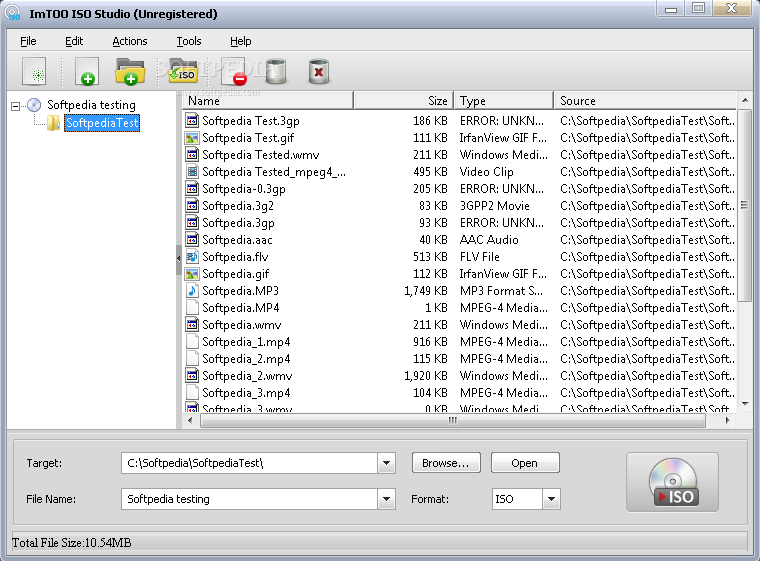760x561 pixels.
Task: Click the gray trash can toolbar icon
Action: pyautogui.click(x=276, y=72)
